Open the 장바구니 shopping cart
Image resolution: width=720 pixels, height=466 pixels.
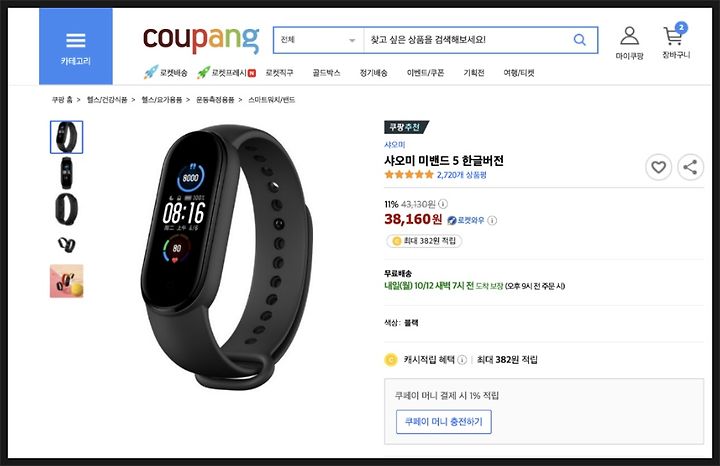pos(675,42)
